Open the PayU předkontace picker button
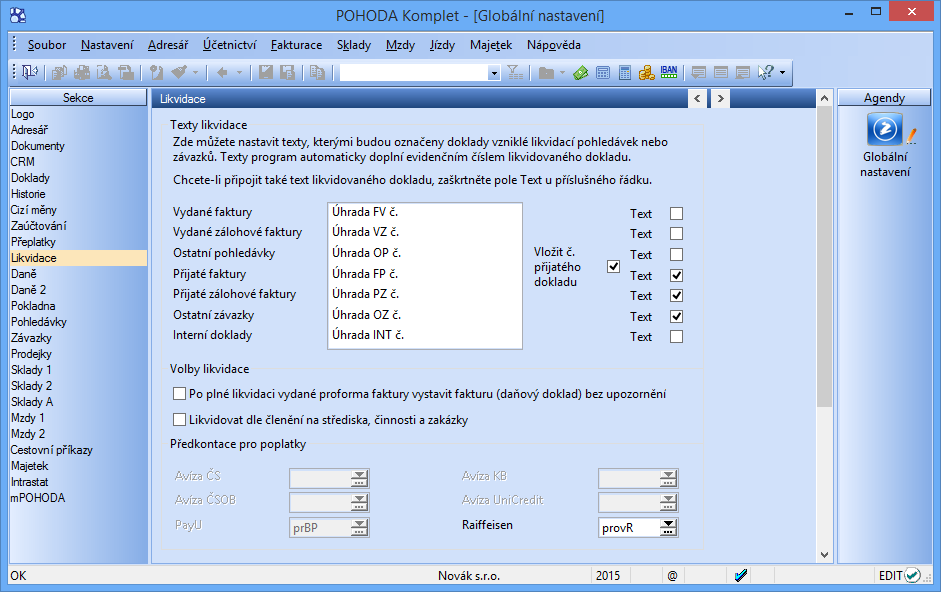Image resolution: width=941 pixels, height=592 pixels. coord(359,527)
